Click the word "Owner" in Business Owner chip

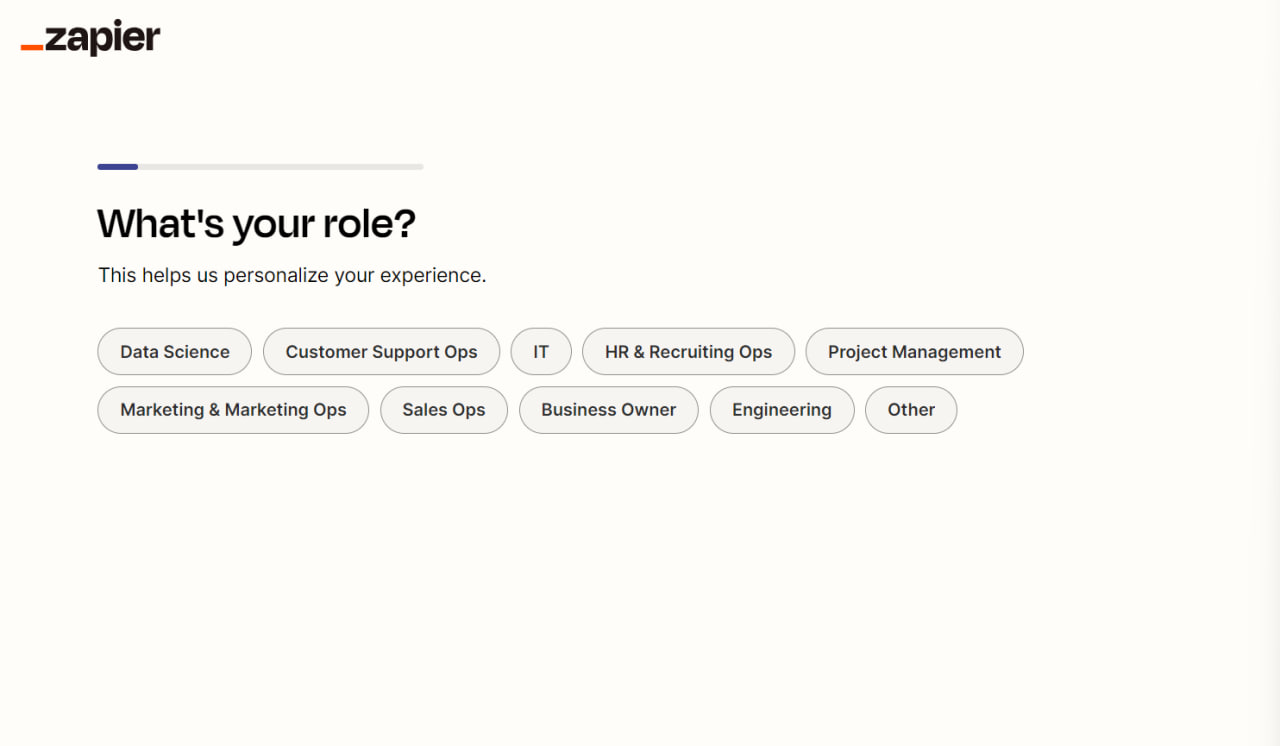point(650,410)
